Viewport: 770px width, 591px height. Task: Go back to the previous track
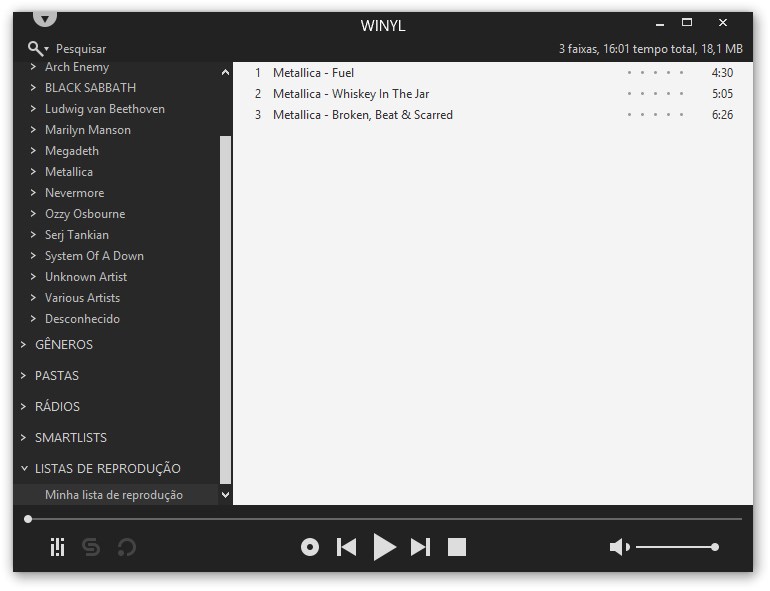[347, 547]
